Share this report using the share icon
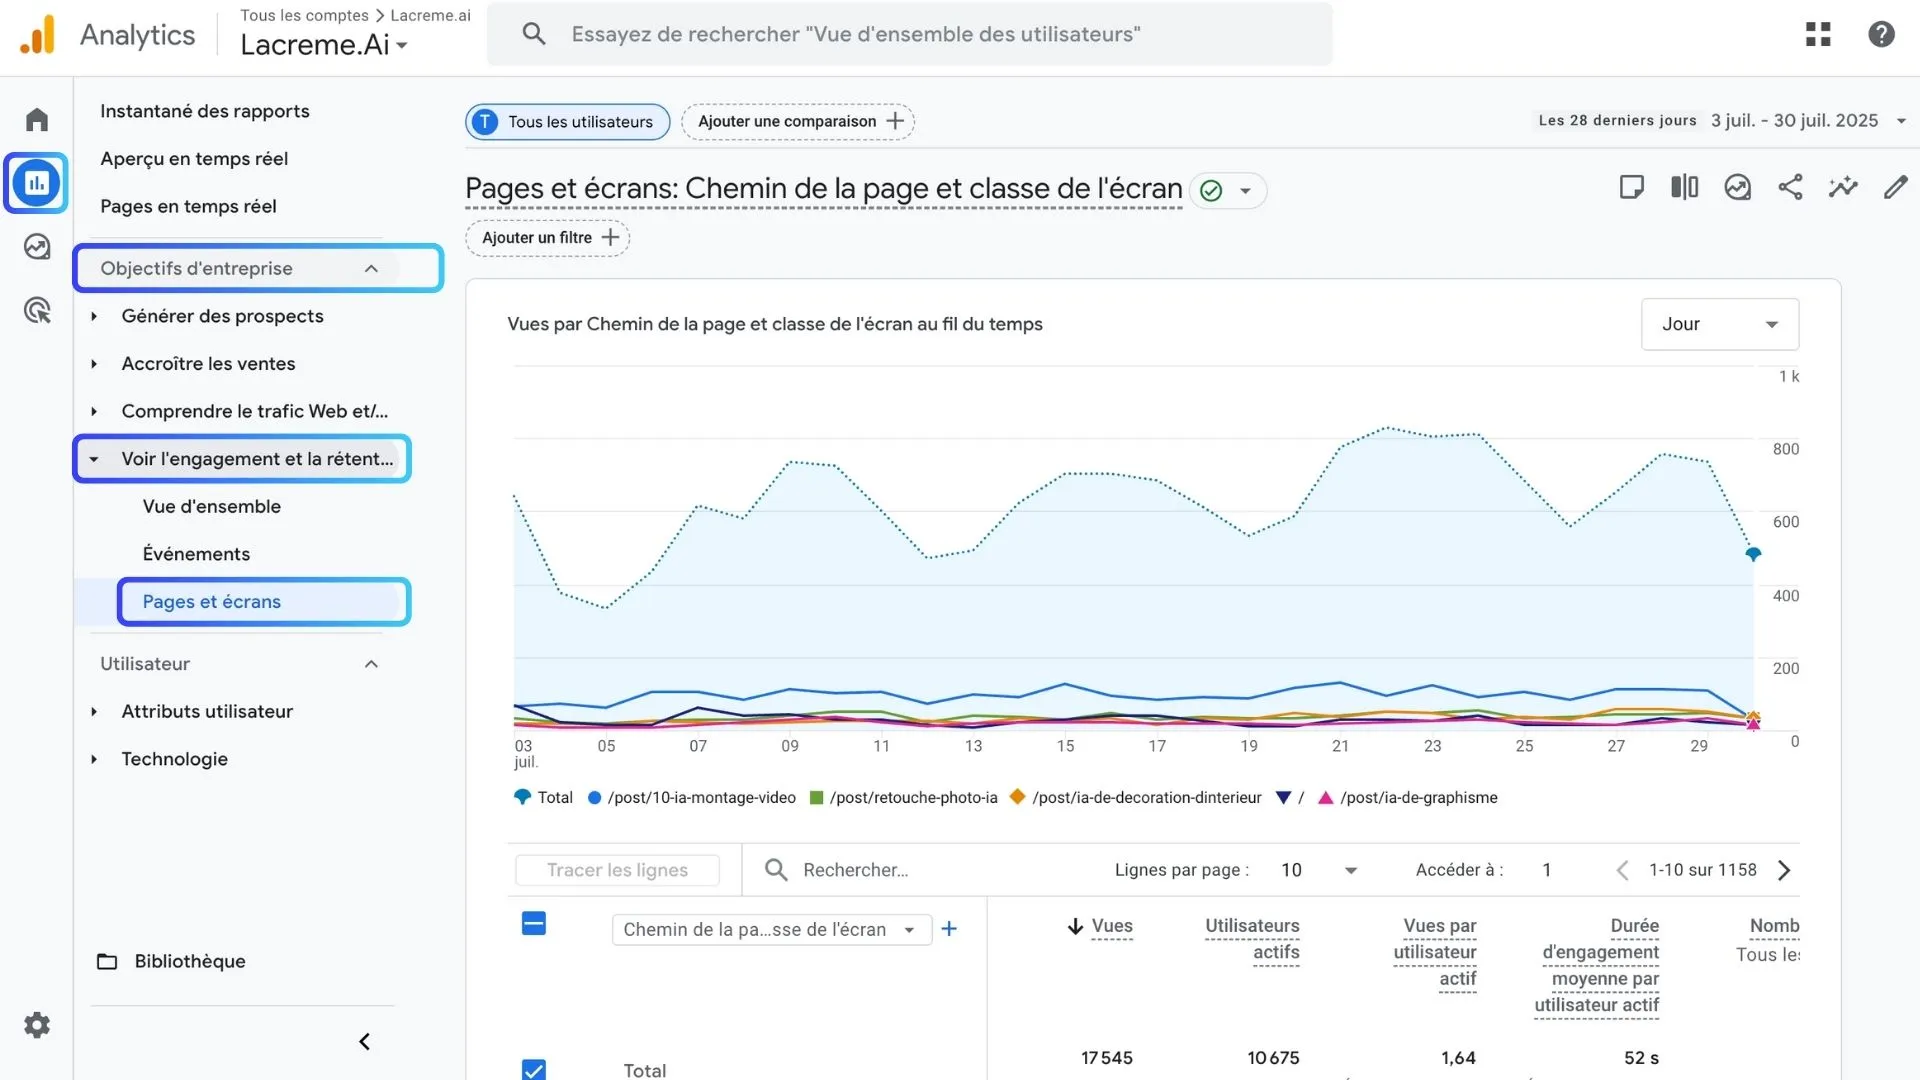 pyautogui.click(x=1790, y=187)
